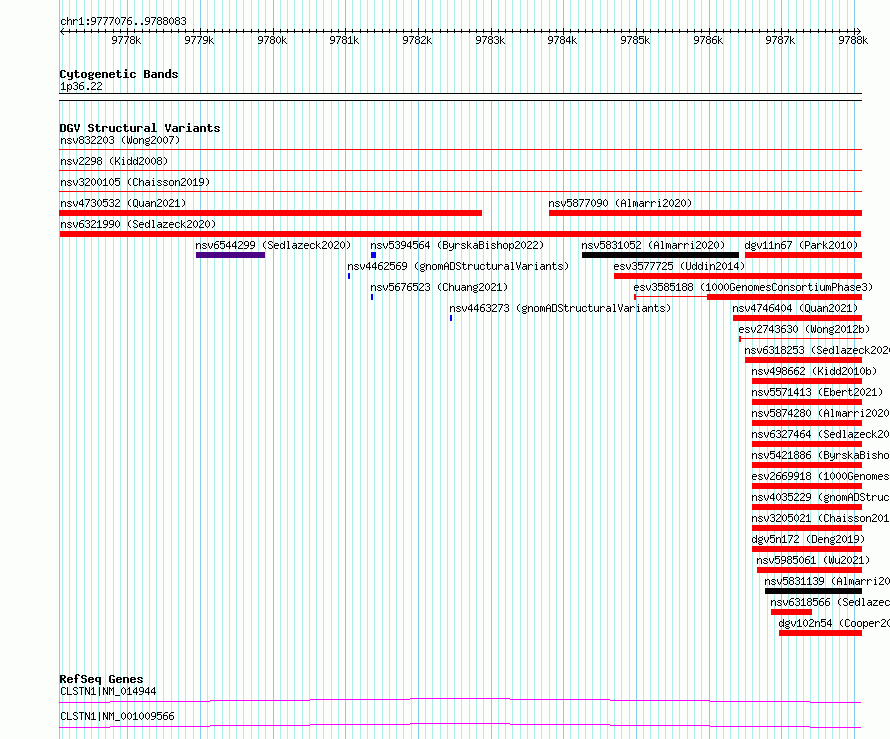Click the Cytogenetic Bands track title
This screenshot has height=739, width=890.
point(119,74)
